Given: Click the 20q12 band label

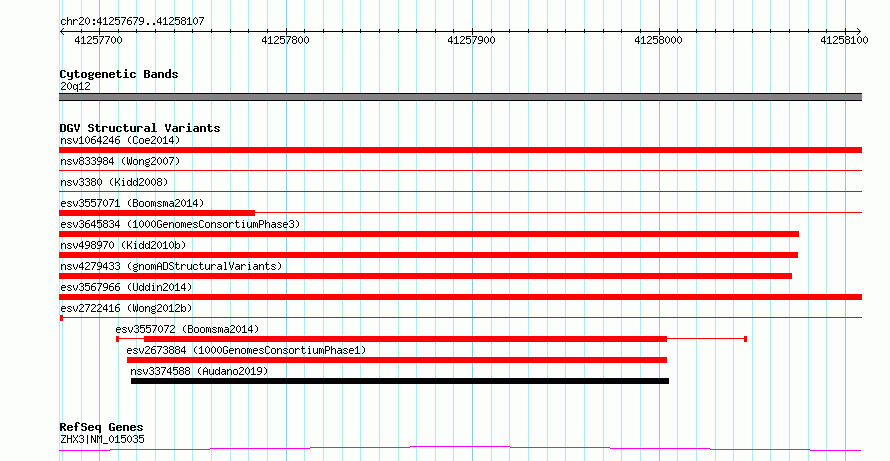Looking at the screenshot, I should tap(75, 86).
